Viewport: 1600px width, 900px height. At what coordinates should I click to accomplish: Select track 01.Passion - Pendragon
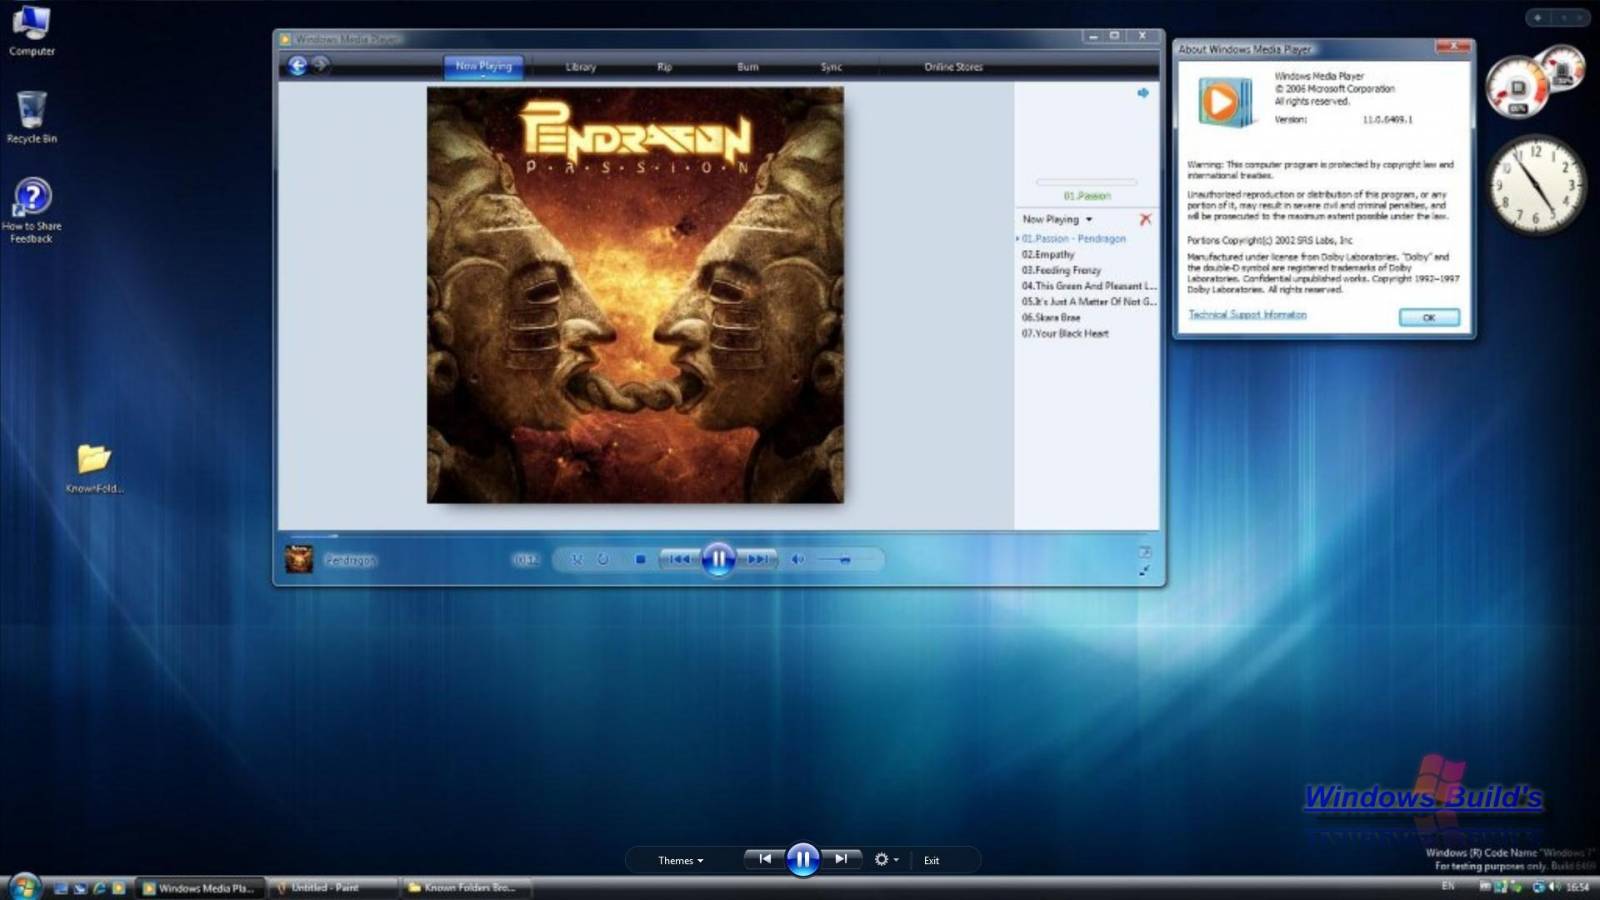click(1073, 239)
